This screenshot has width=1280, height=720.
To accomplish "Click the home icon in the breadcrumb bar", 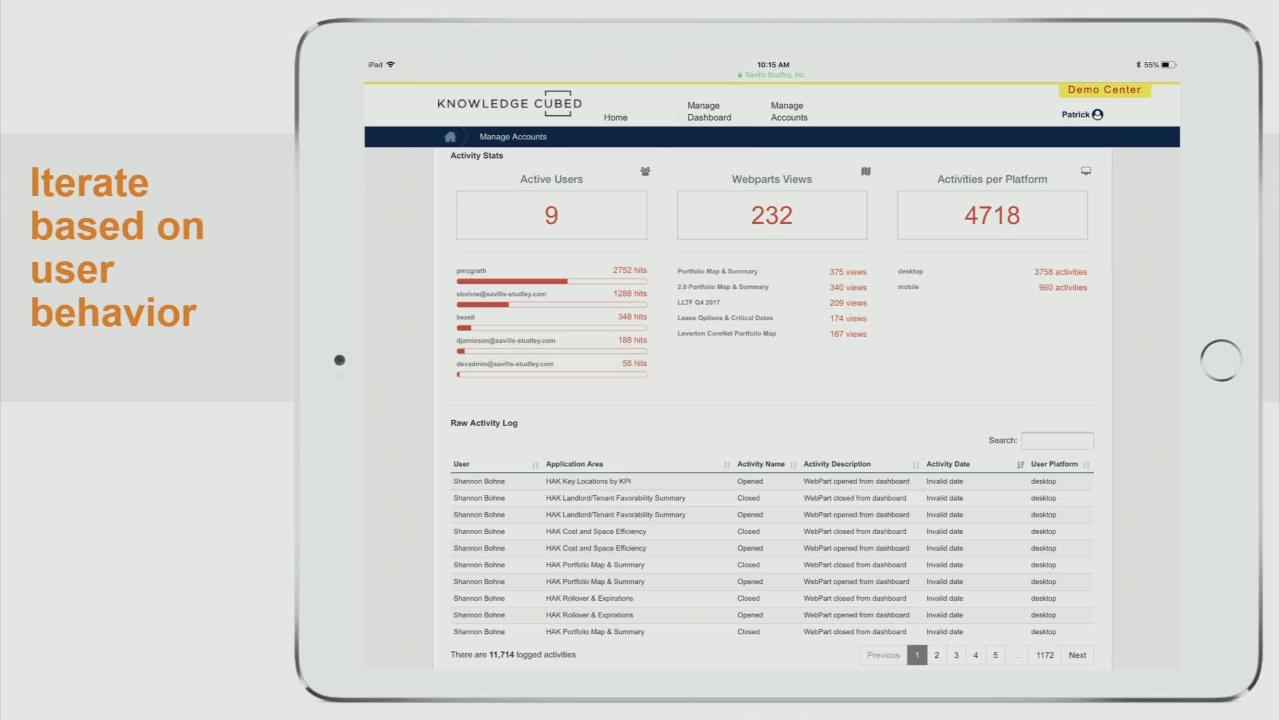I will pos(450,136).
